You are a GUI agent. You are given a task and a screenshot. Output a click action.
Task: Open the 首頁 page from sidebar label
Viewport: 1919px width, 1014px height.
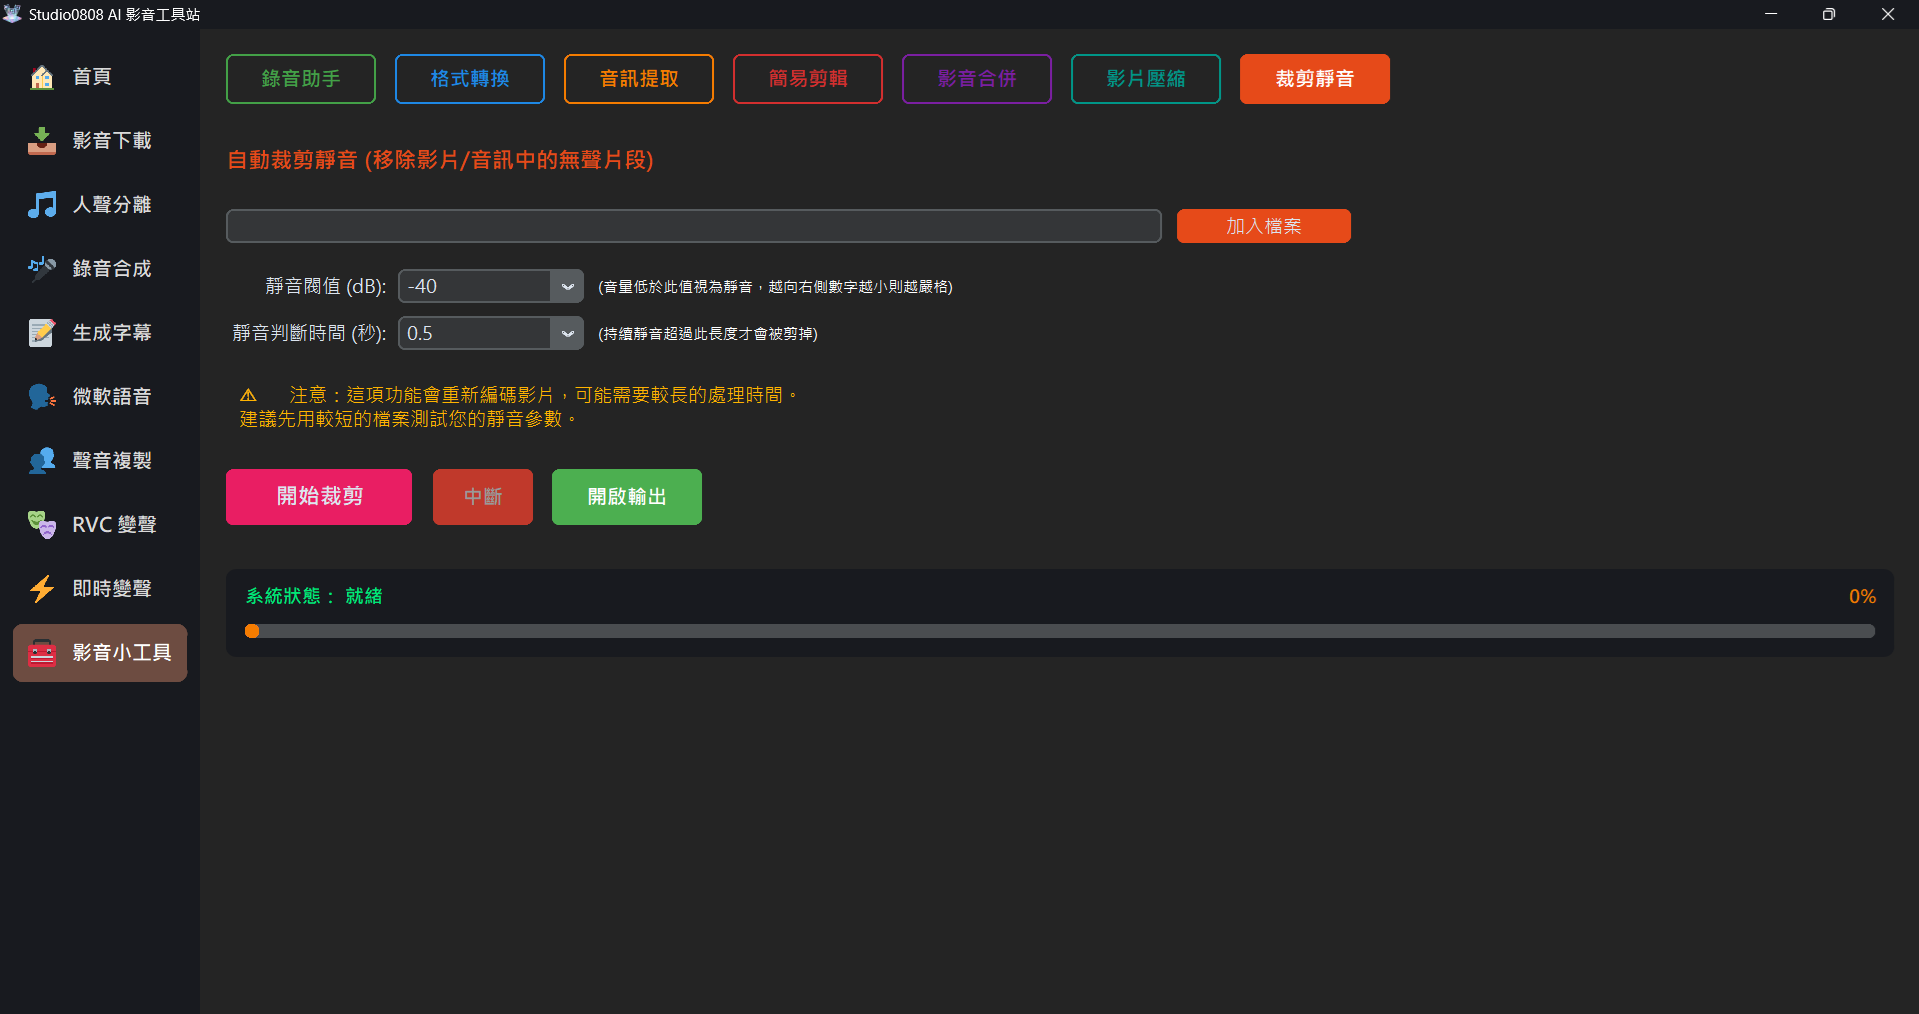pyautogui.click(x=92, y=77)
